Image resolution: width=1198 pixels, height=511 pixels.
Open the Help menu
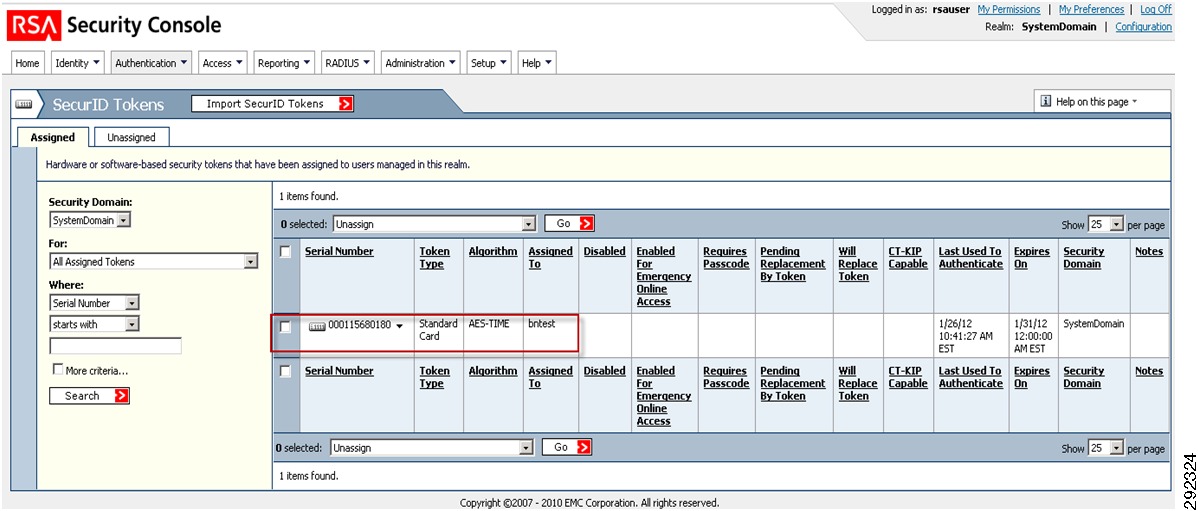coord(537,63)
